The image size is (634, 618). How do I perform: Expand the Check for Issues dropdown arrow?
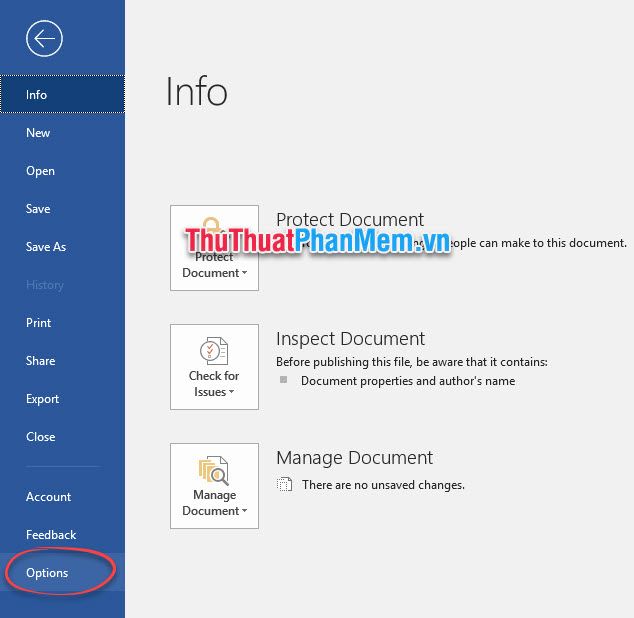tap(232, 392)
